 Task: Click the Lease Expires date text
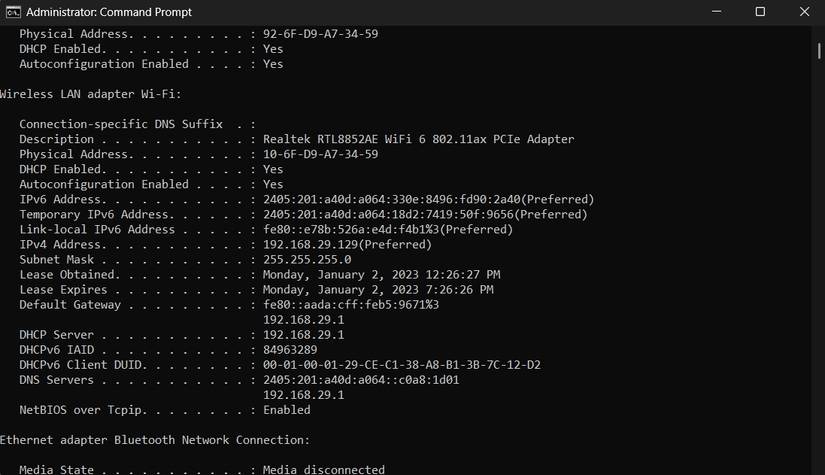(x=378, y=290)
